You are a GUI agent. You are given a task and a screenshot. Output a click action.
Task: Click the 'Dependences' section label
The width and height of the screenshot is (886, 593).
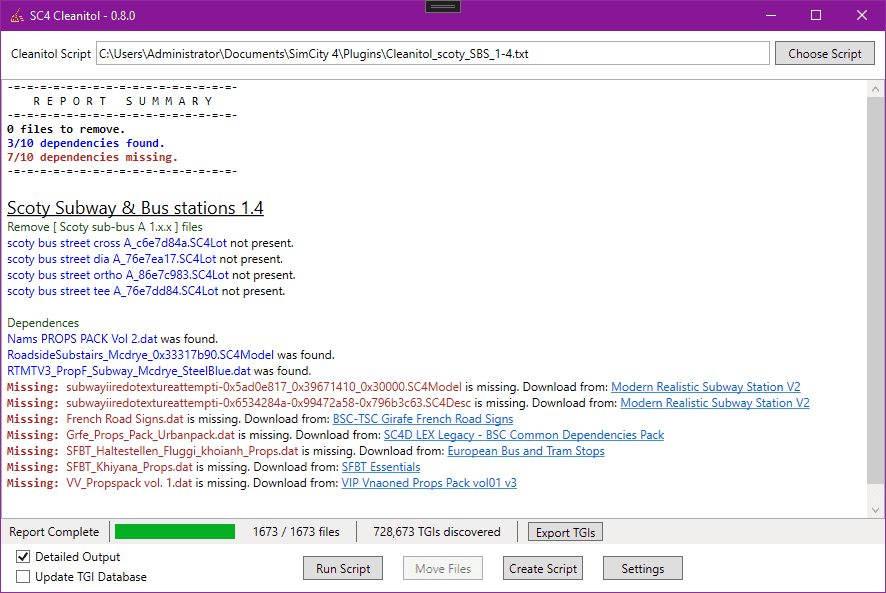coord(43,323)
